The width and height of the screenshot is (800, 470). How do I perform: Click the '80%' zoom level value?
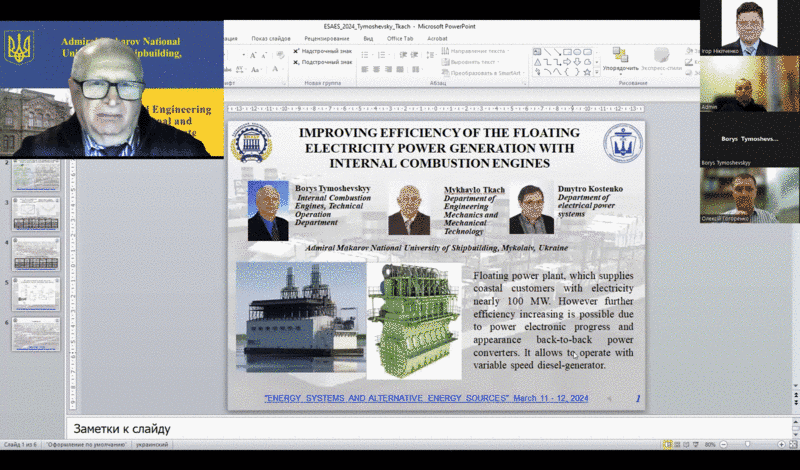pos(710,444)
